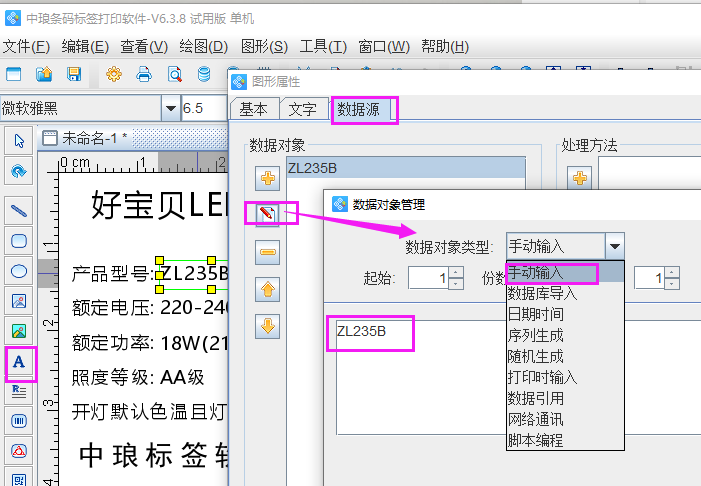Select the ellipse drawing tool
The height and width of the screenshot is (486, 701).
18,270
